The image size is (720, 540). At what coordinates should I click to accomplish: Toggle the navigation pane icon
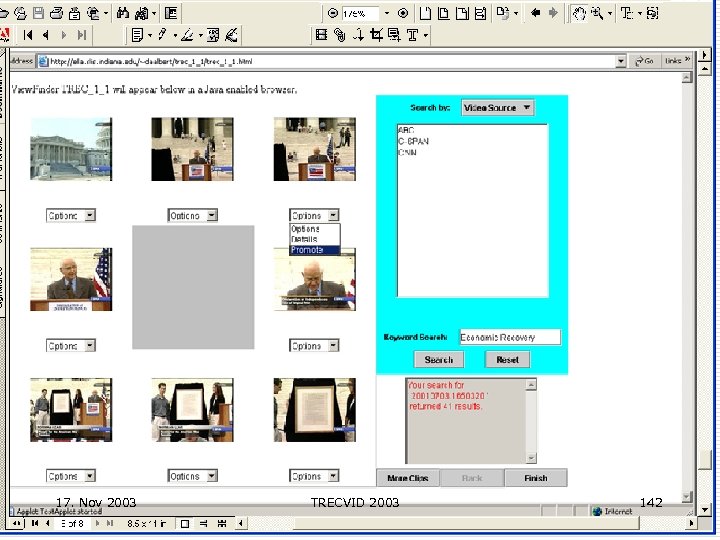pyautogui.click(x=171, y=13)
